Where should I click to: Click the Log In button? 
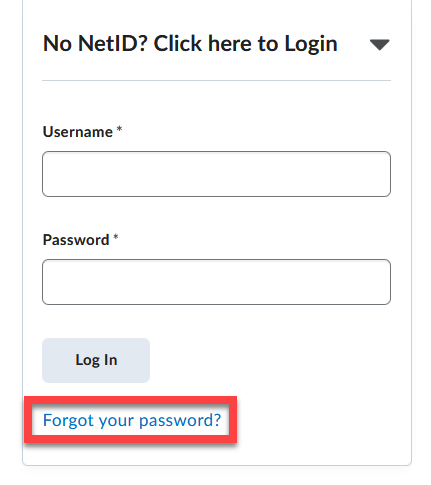[96, 360]
